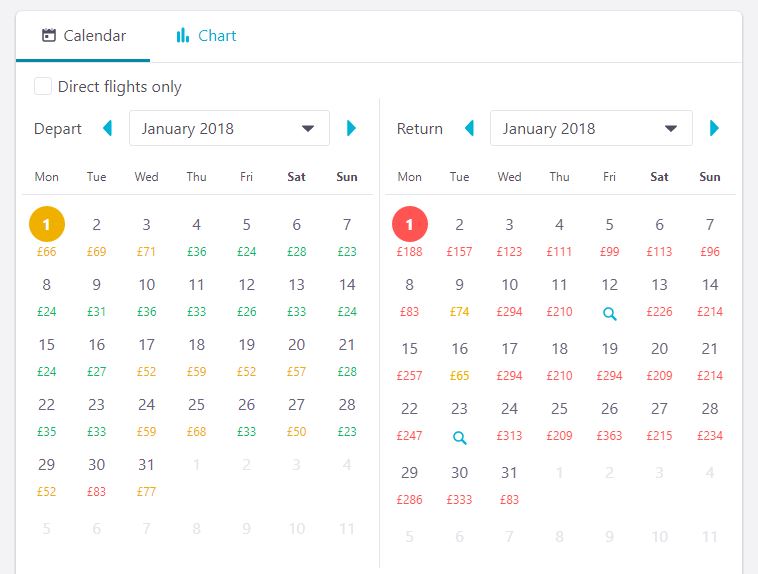Click highlighted return date 1 circle

click(409, 225)
